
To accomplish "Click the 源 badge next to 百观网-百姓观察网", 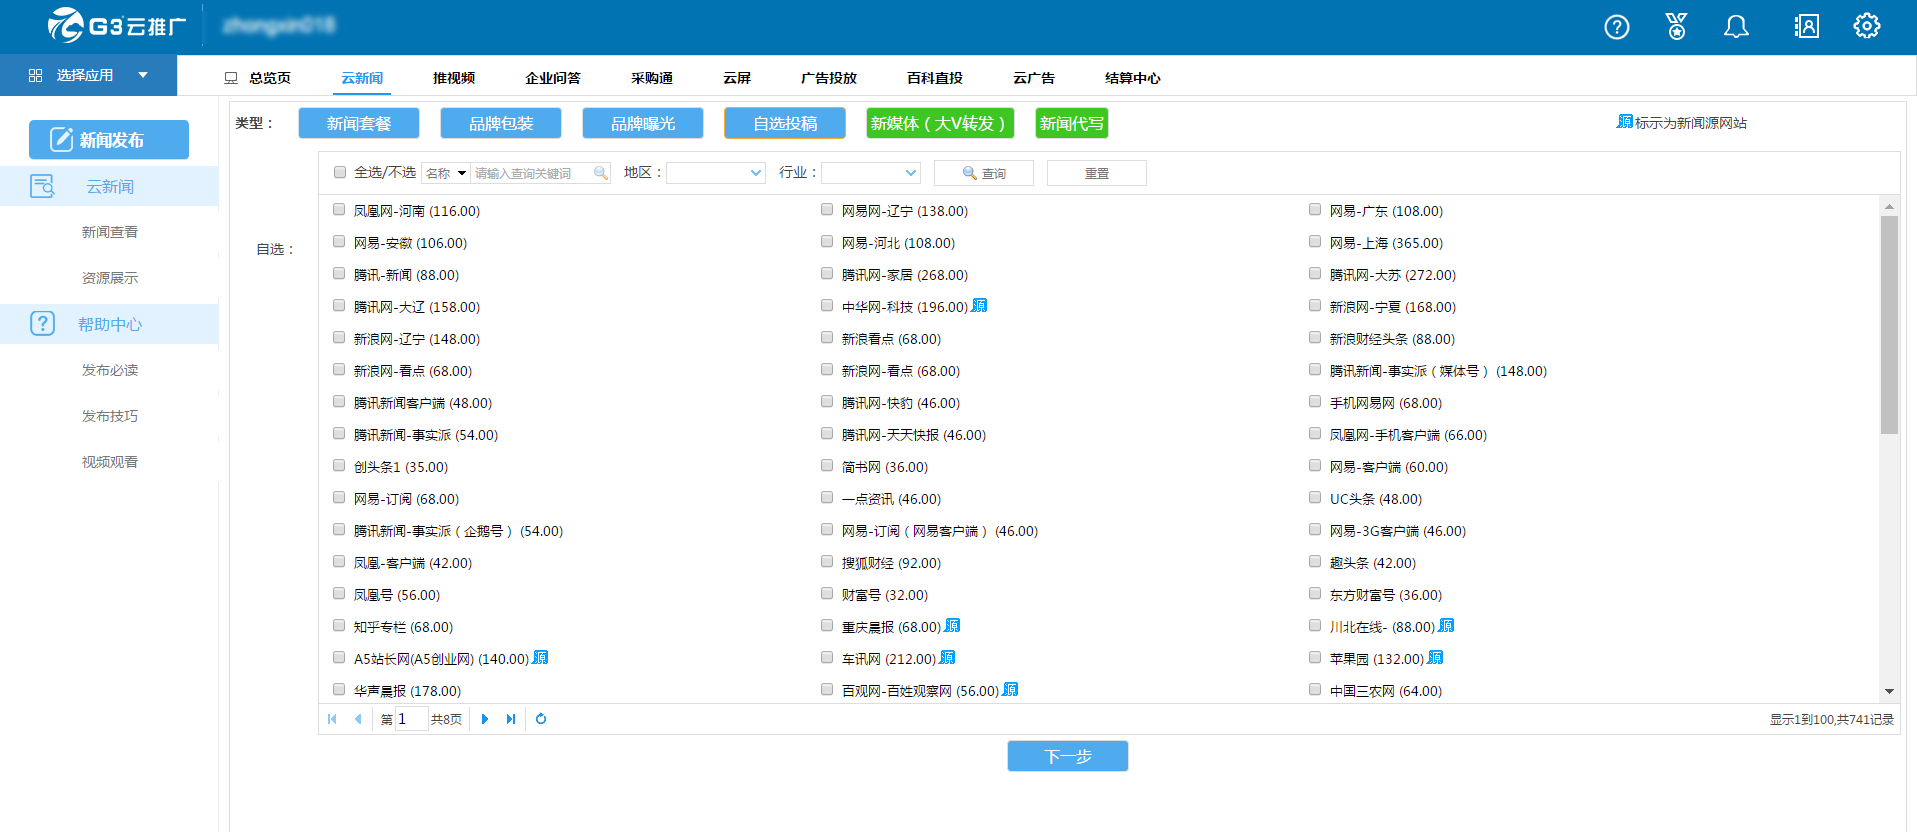I will (1010, 689).
